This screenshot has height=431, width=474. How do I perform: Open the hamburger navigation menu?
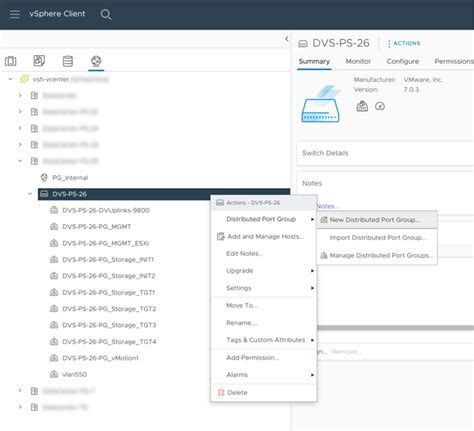(x=15, y=14)
